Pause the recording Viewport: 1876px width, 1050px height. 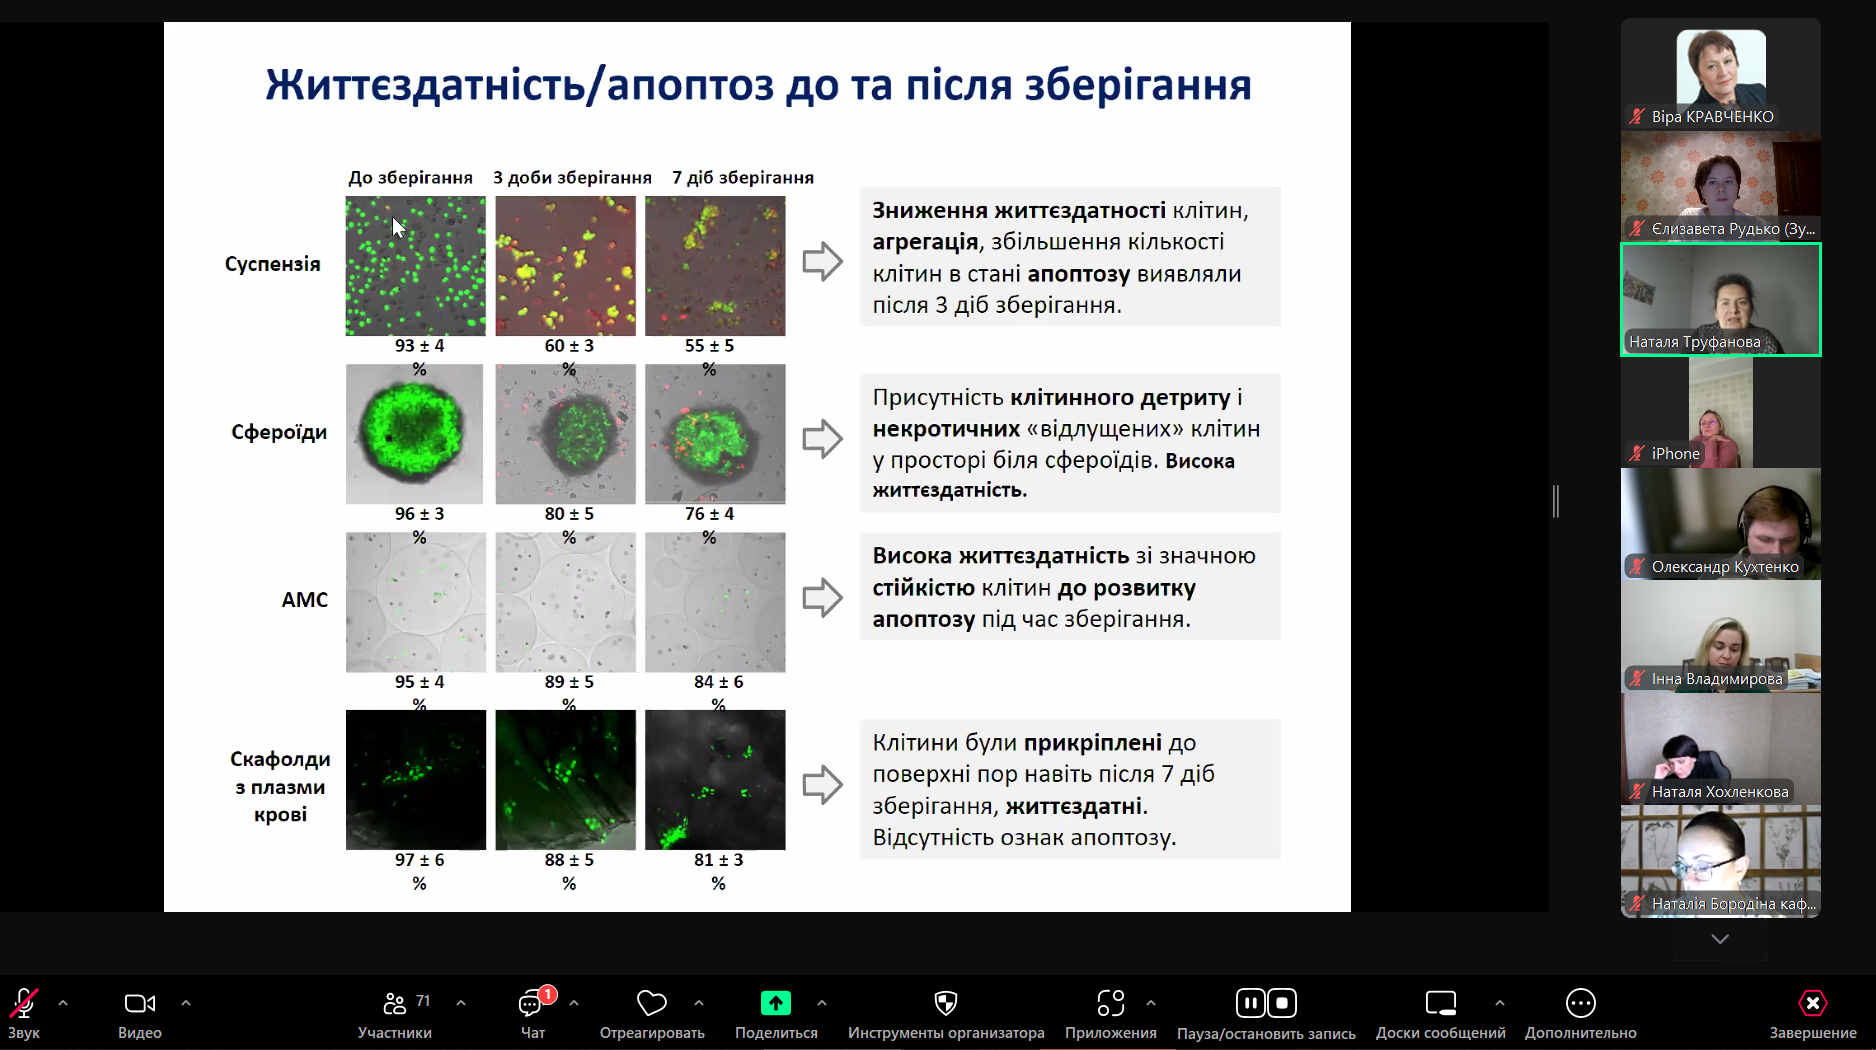[x=1250, y=1003]
